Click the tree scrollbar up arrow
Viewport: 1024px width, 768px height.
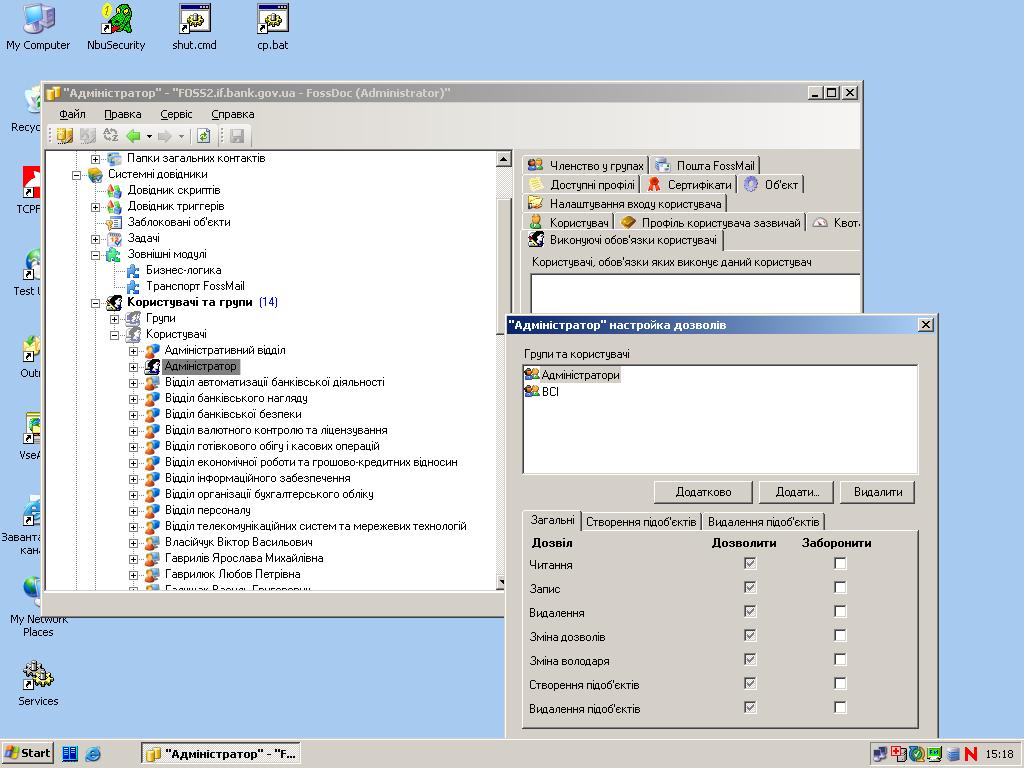tap(504, 159)
